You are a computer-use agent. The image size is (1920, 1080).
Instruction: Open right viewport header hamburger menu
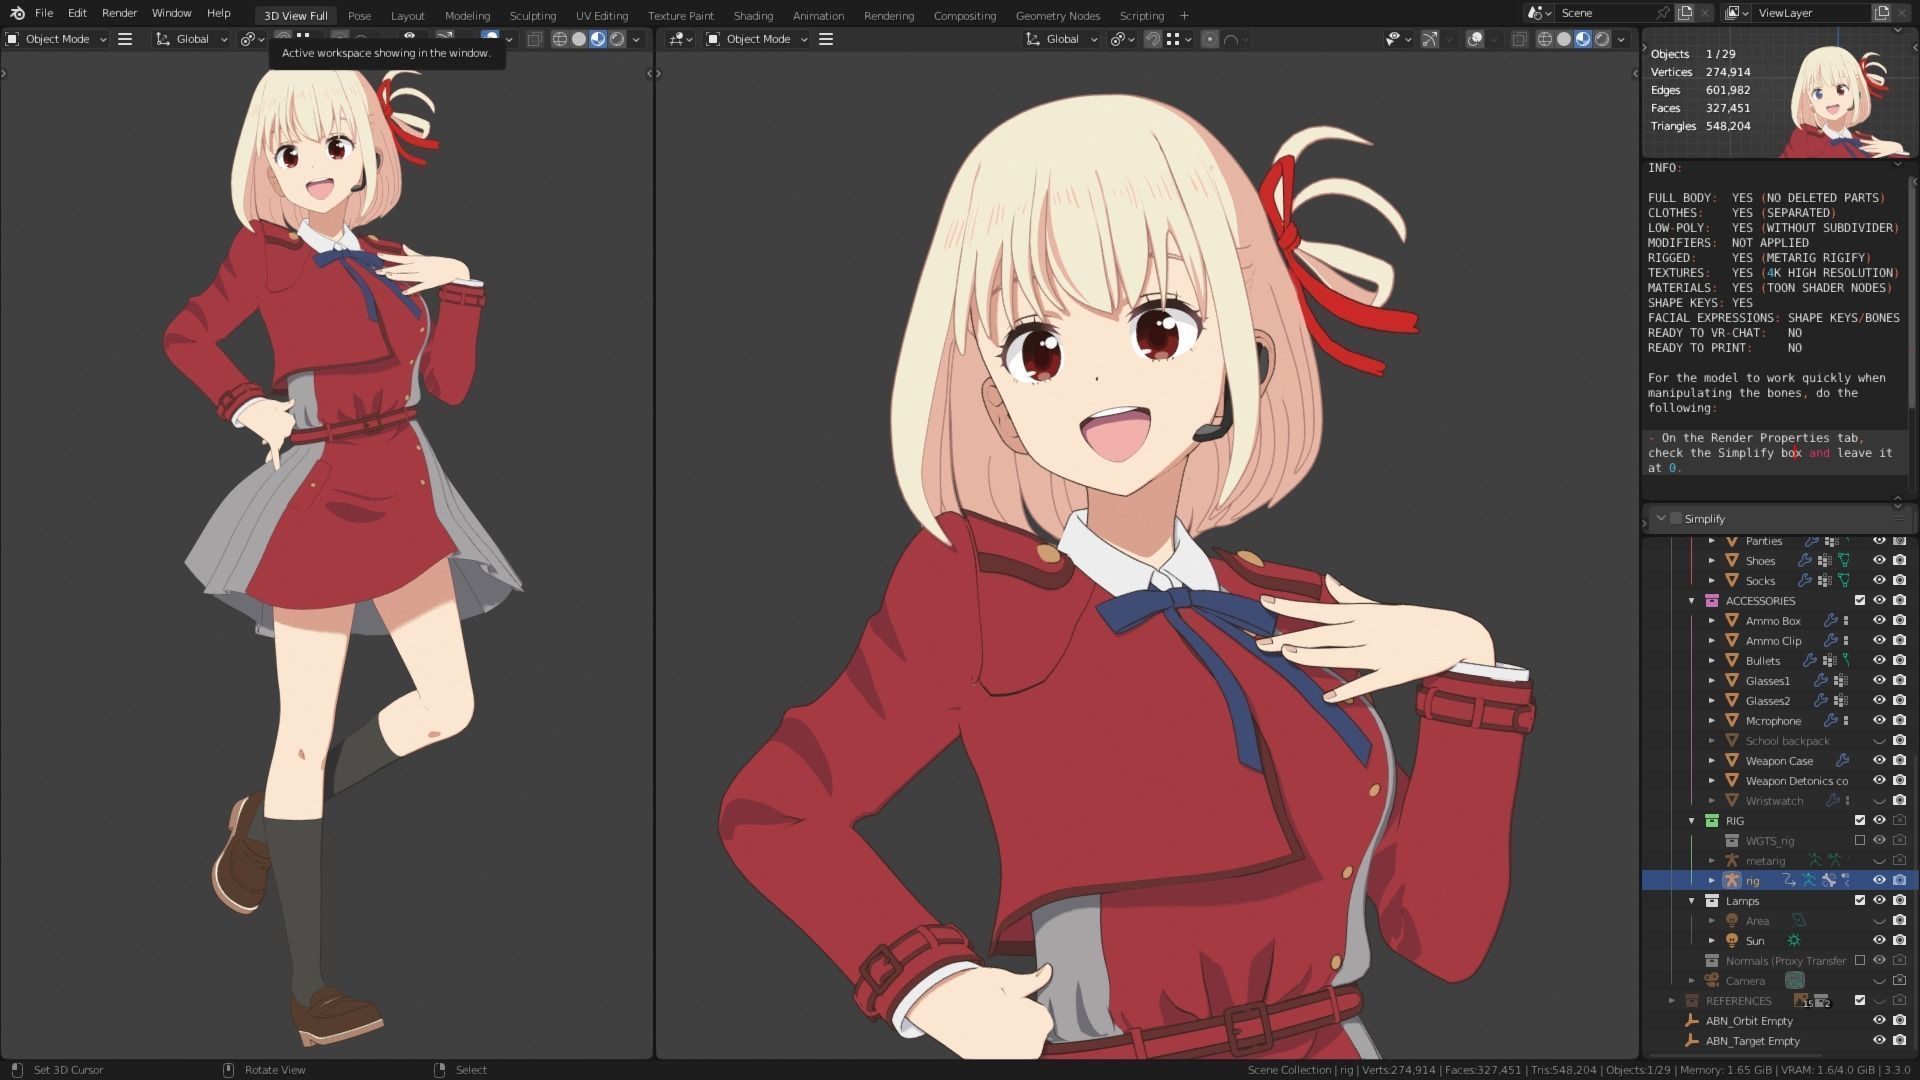click(x=826, y=39)
